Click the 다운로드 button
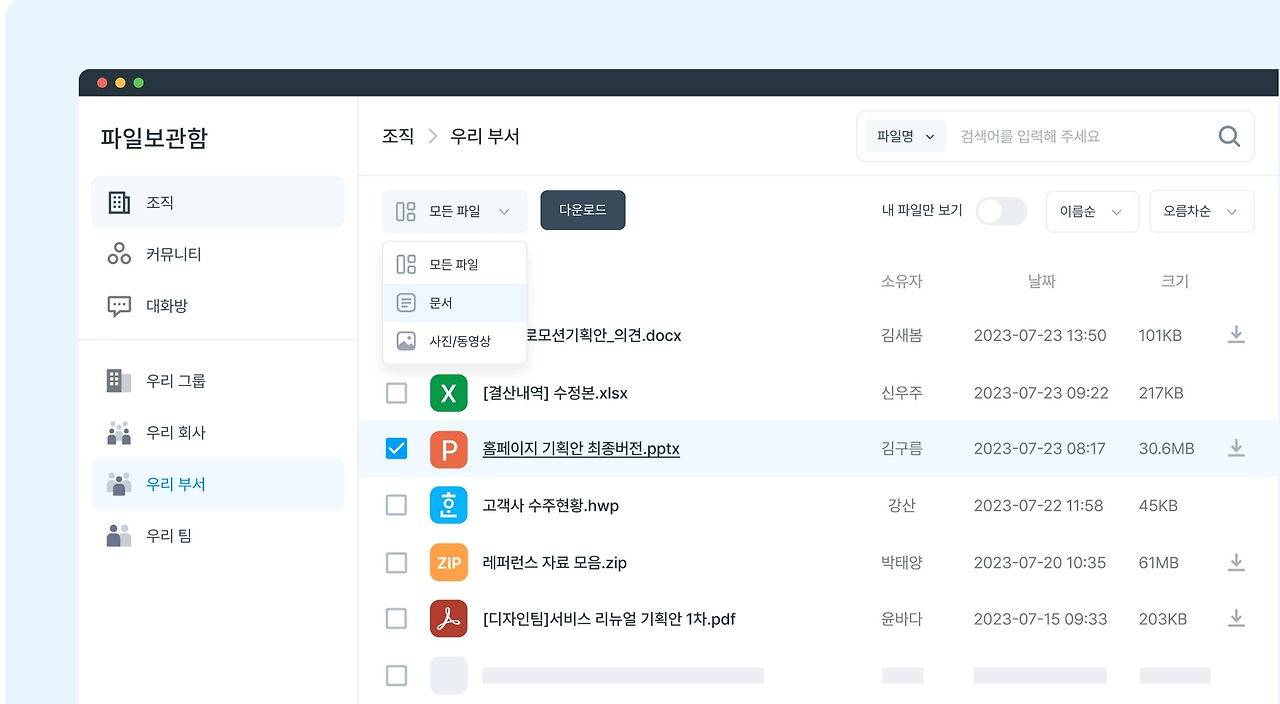 [583, 210]
